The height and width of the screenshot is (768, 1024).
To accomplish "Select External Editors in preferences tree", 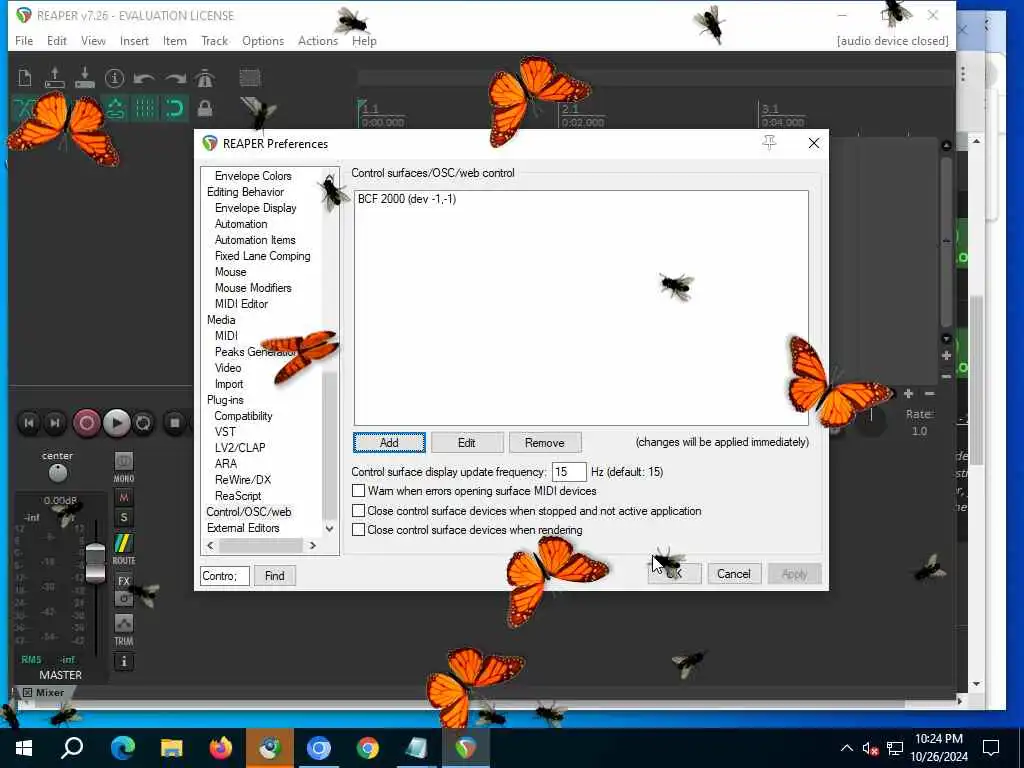I will coord(243,528).
